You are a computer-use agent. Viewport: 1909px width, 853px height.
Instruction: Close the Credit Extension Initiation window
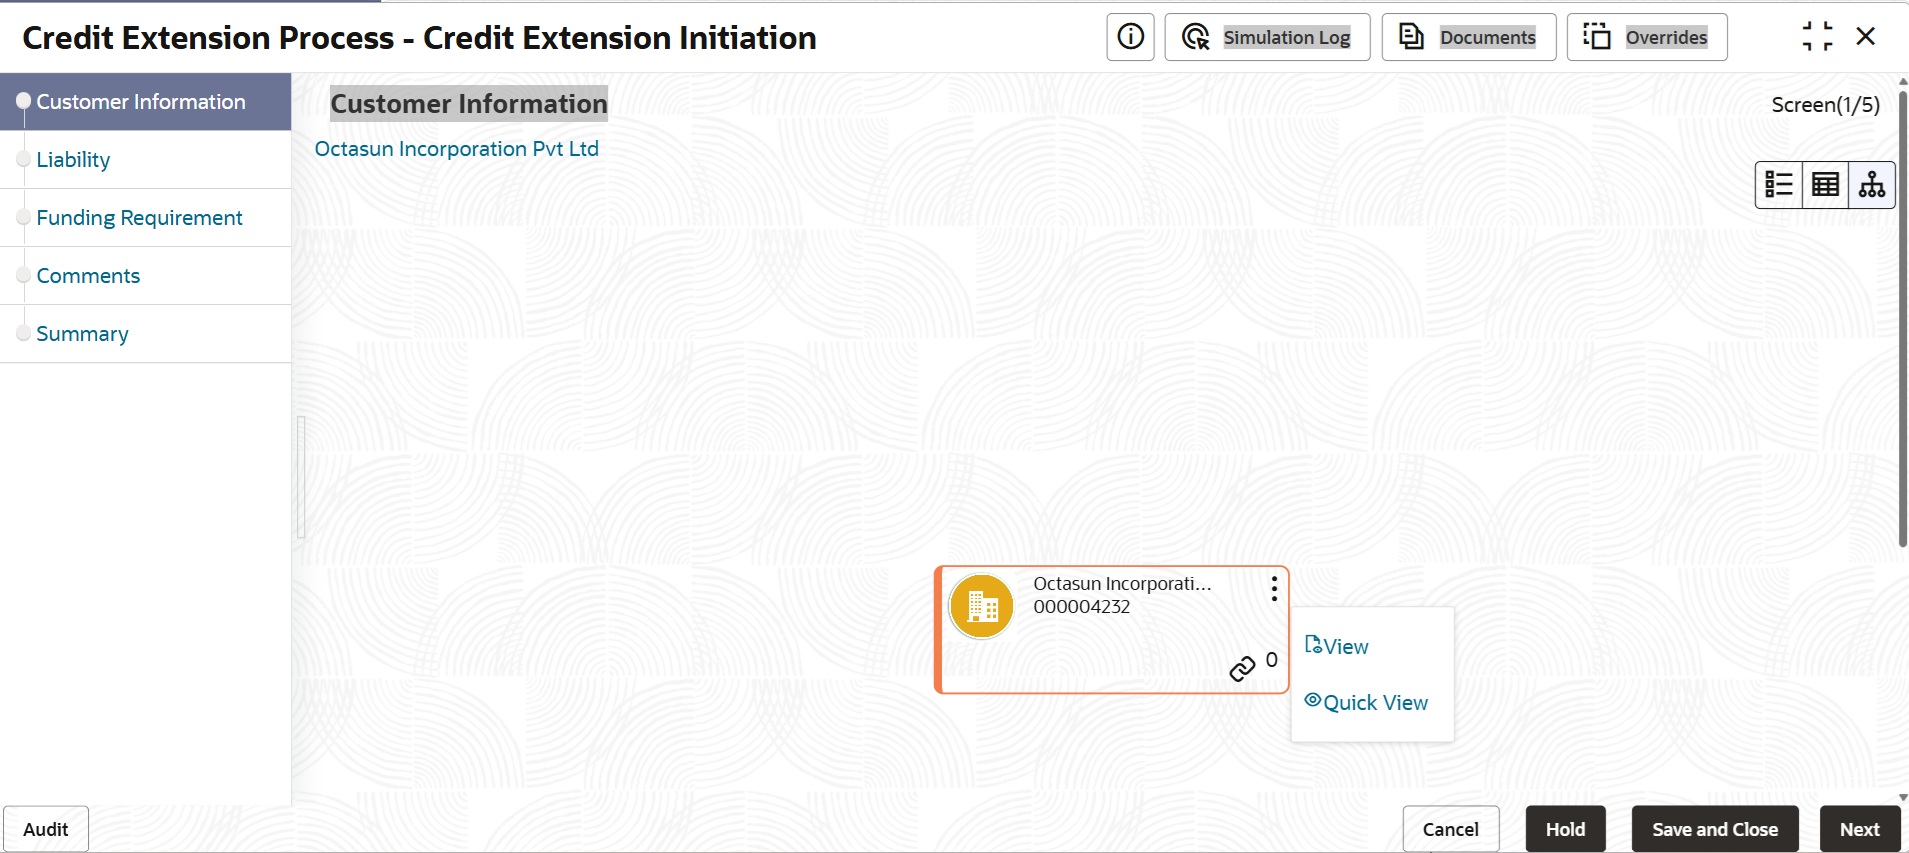click(x=1865, y=37)
